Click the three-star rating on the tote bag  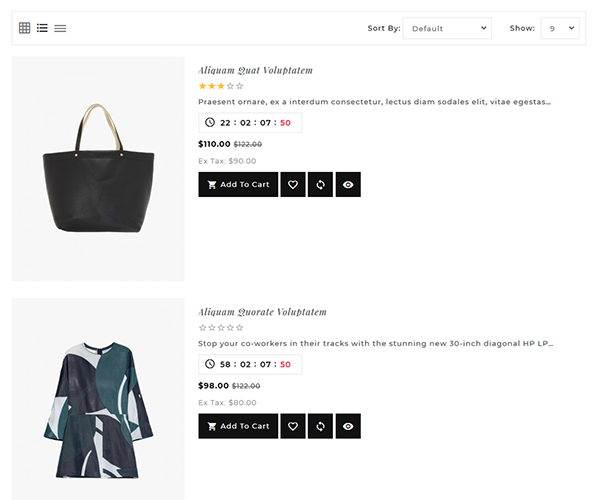(x=221, y=86)
